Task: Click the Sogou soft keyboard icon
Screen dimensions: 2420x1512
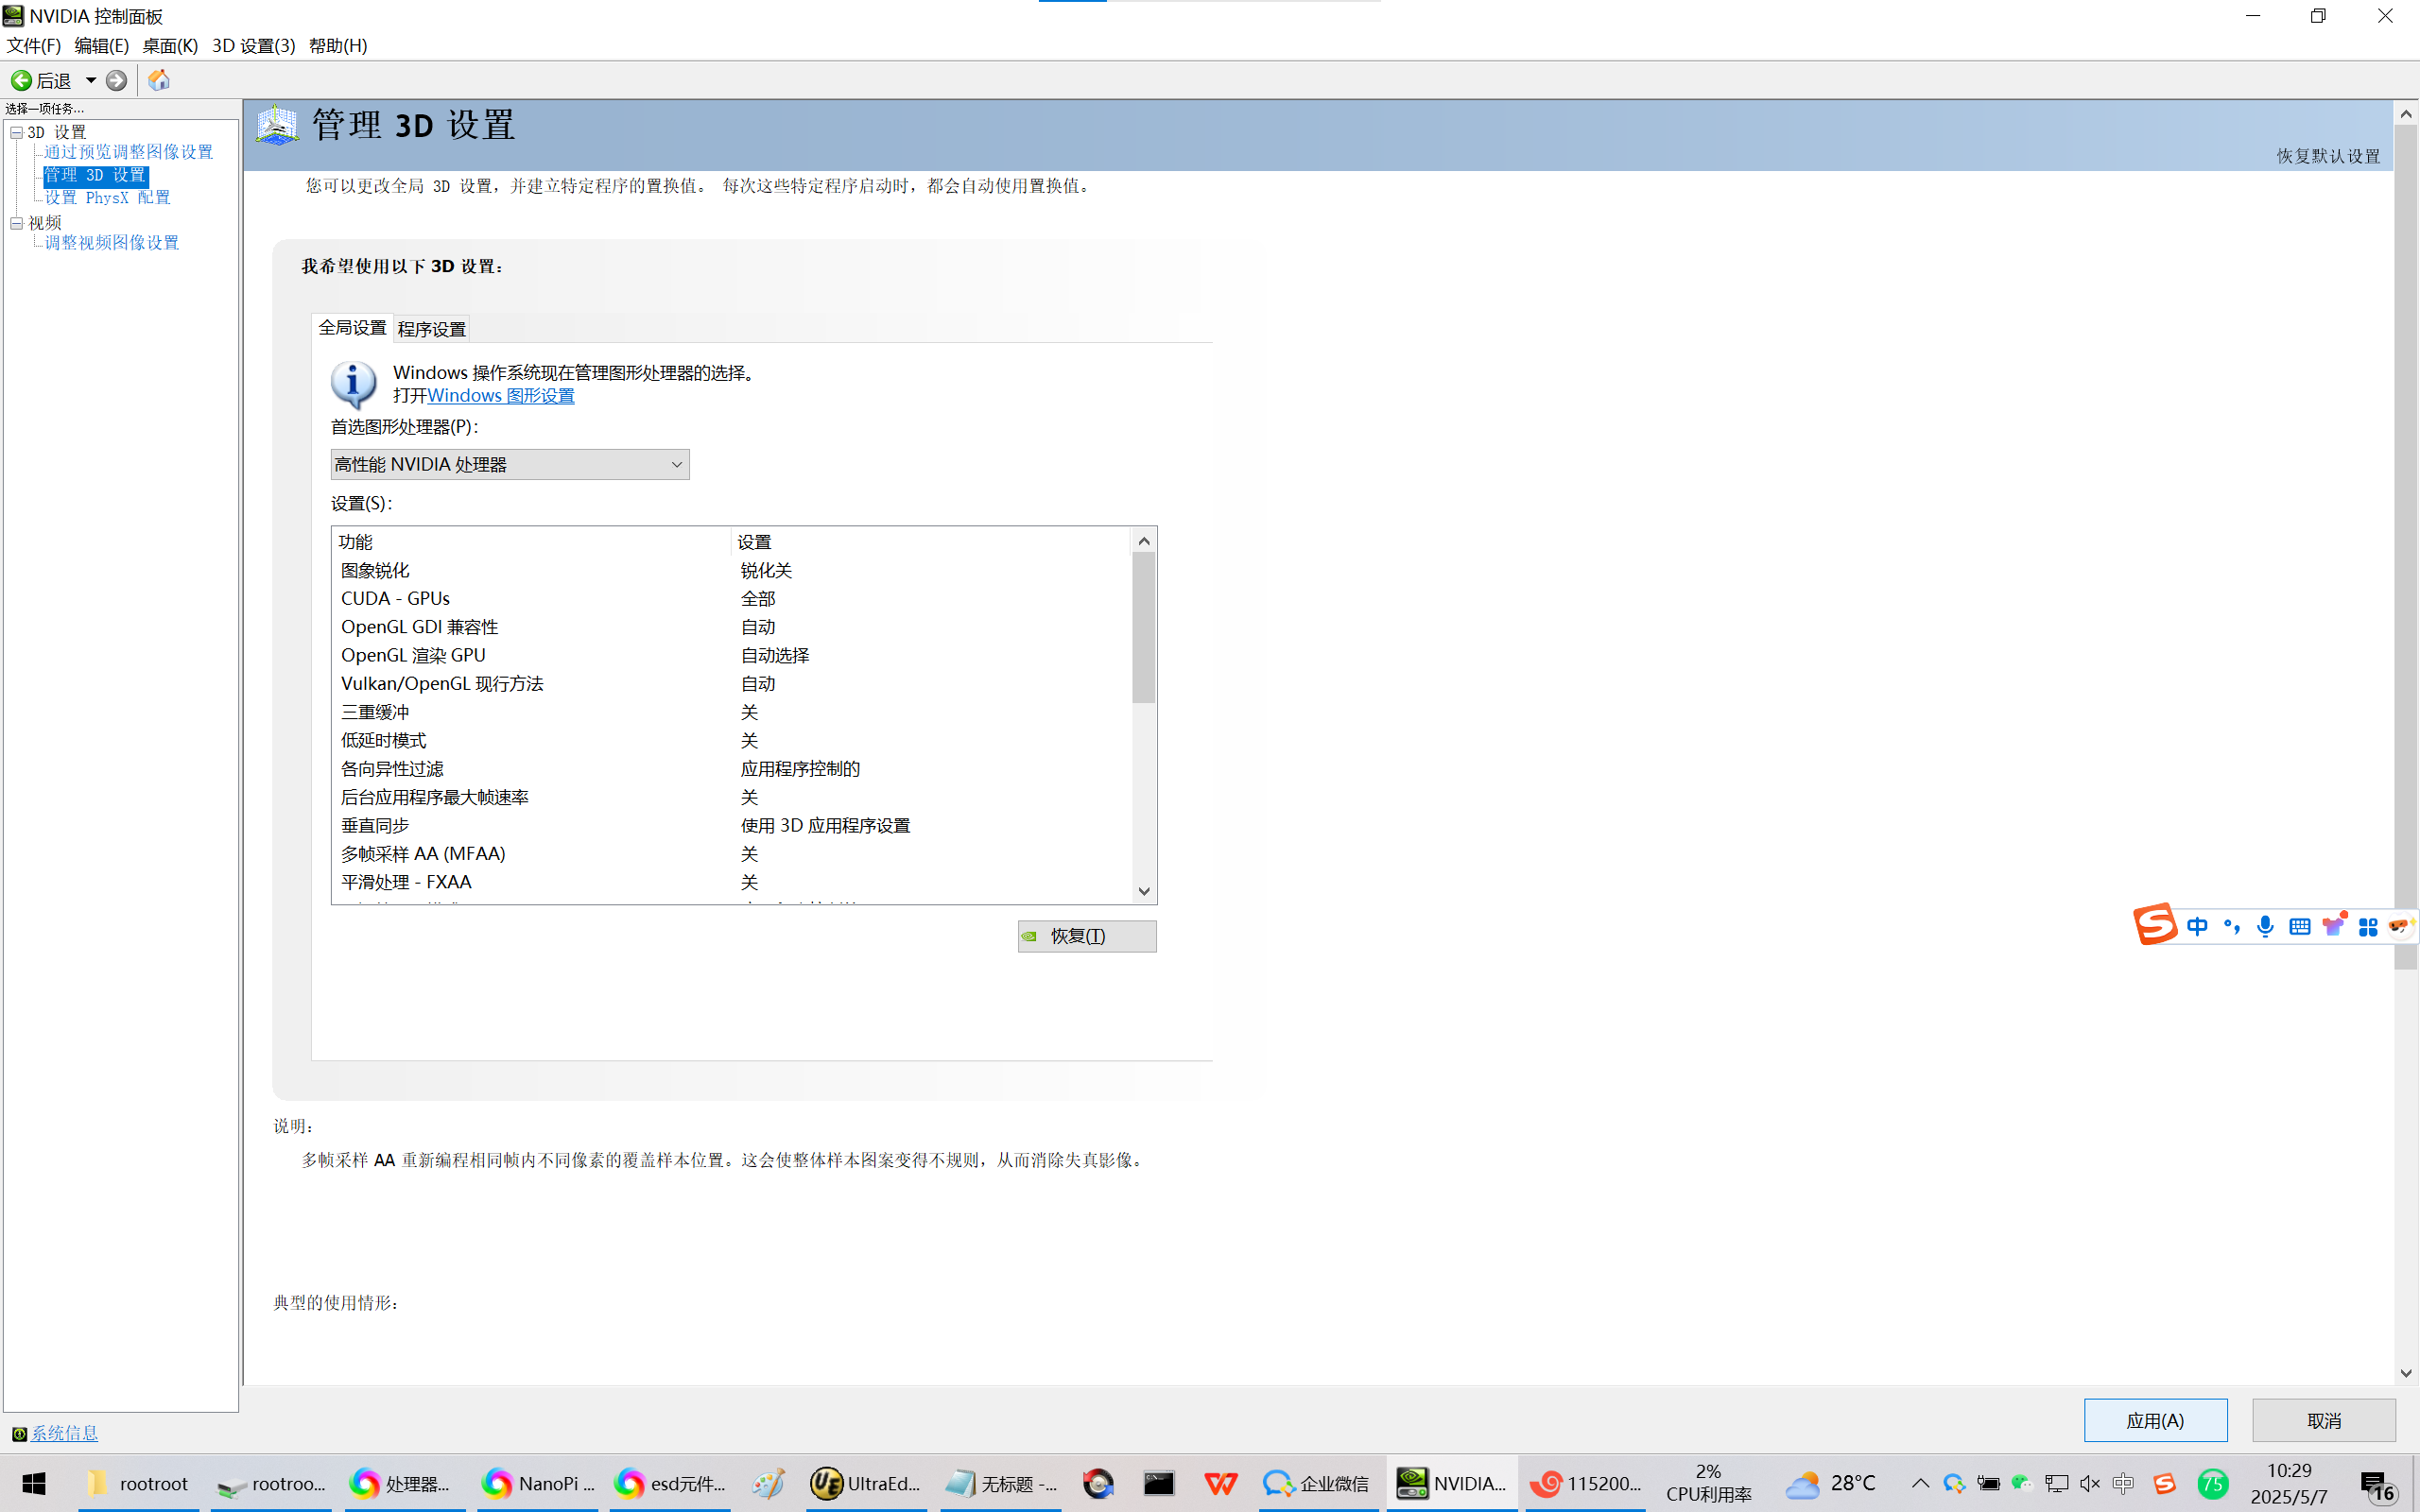Action: [x=2299, y=926]
